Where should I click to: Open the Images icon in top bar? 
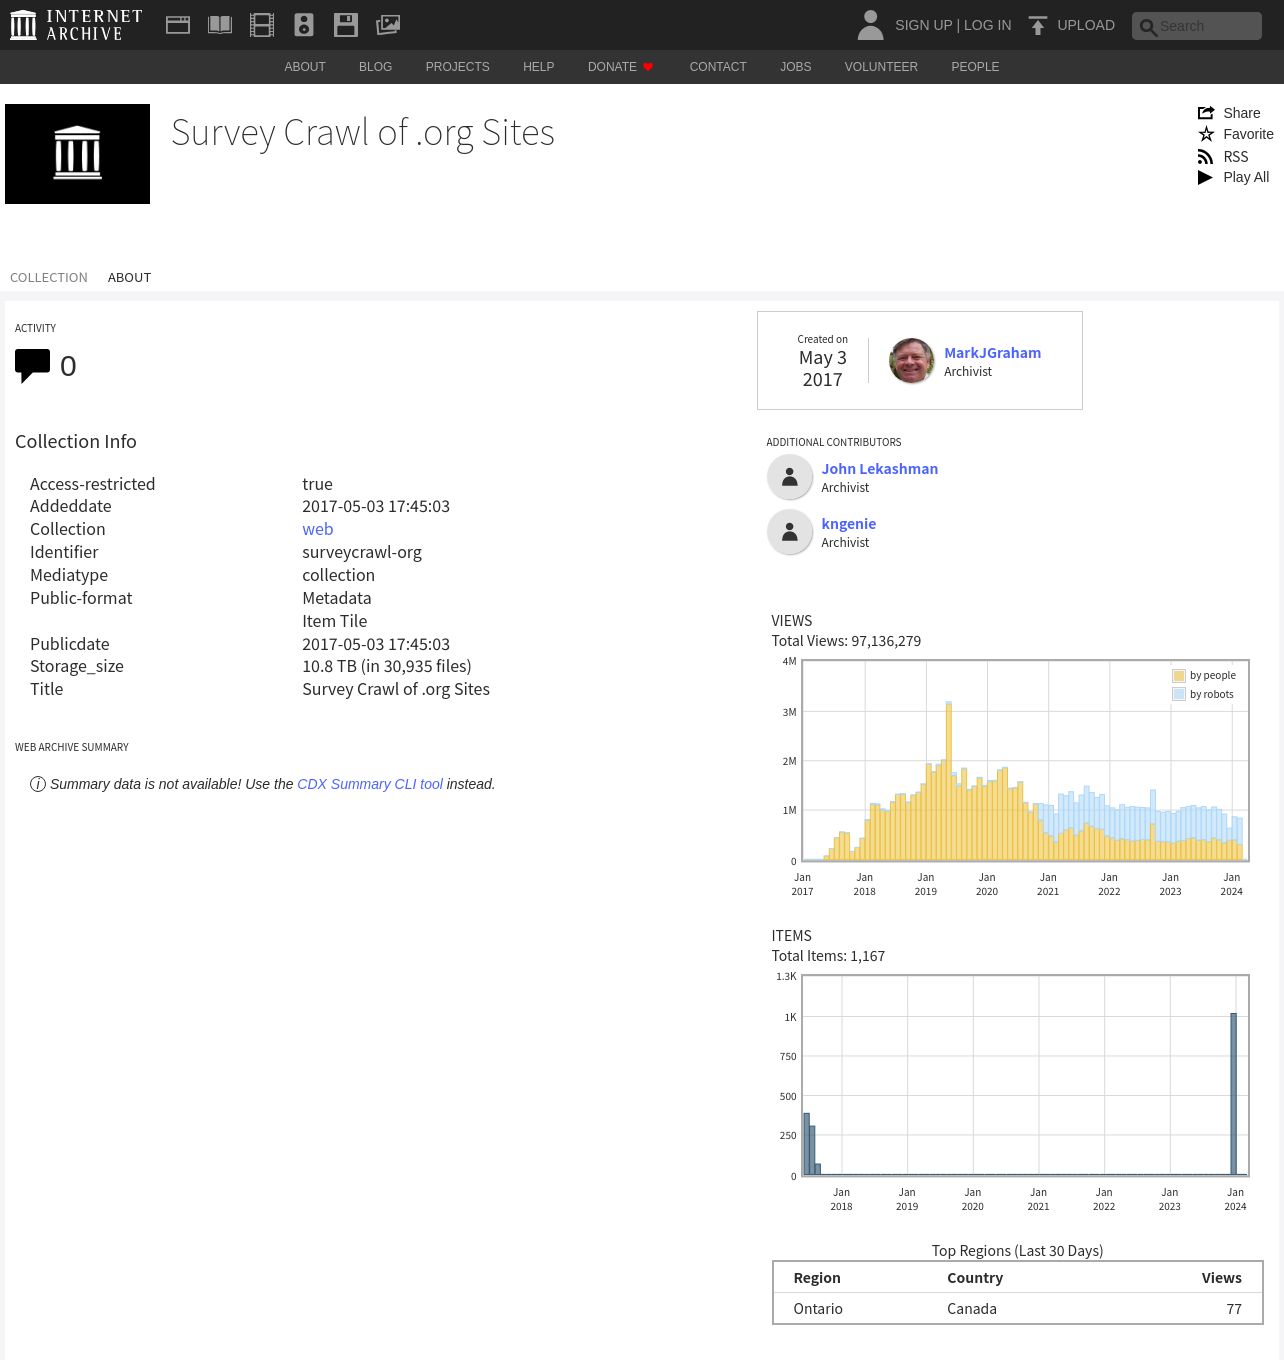pyautogui.click(x=388, y=25)
